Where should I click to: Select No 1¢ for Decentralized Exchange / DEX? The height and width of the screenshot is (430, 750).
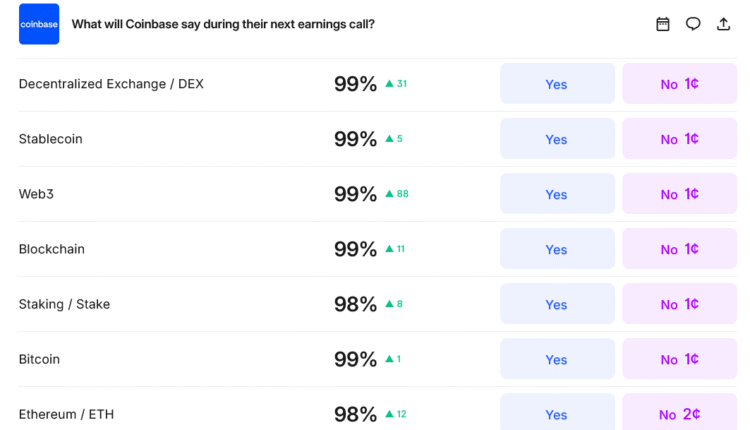pyautogui.click(x=679, y=84)
